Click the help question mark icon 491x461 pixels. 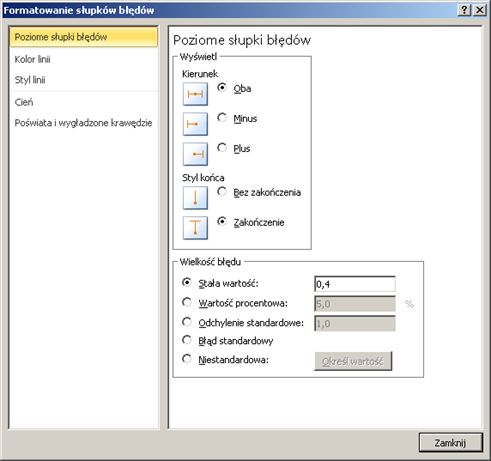click(464, 10)
